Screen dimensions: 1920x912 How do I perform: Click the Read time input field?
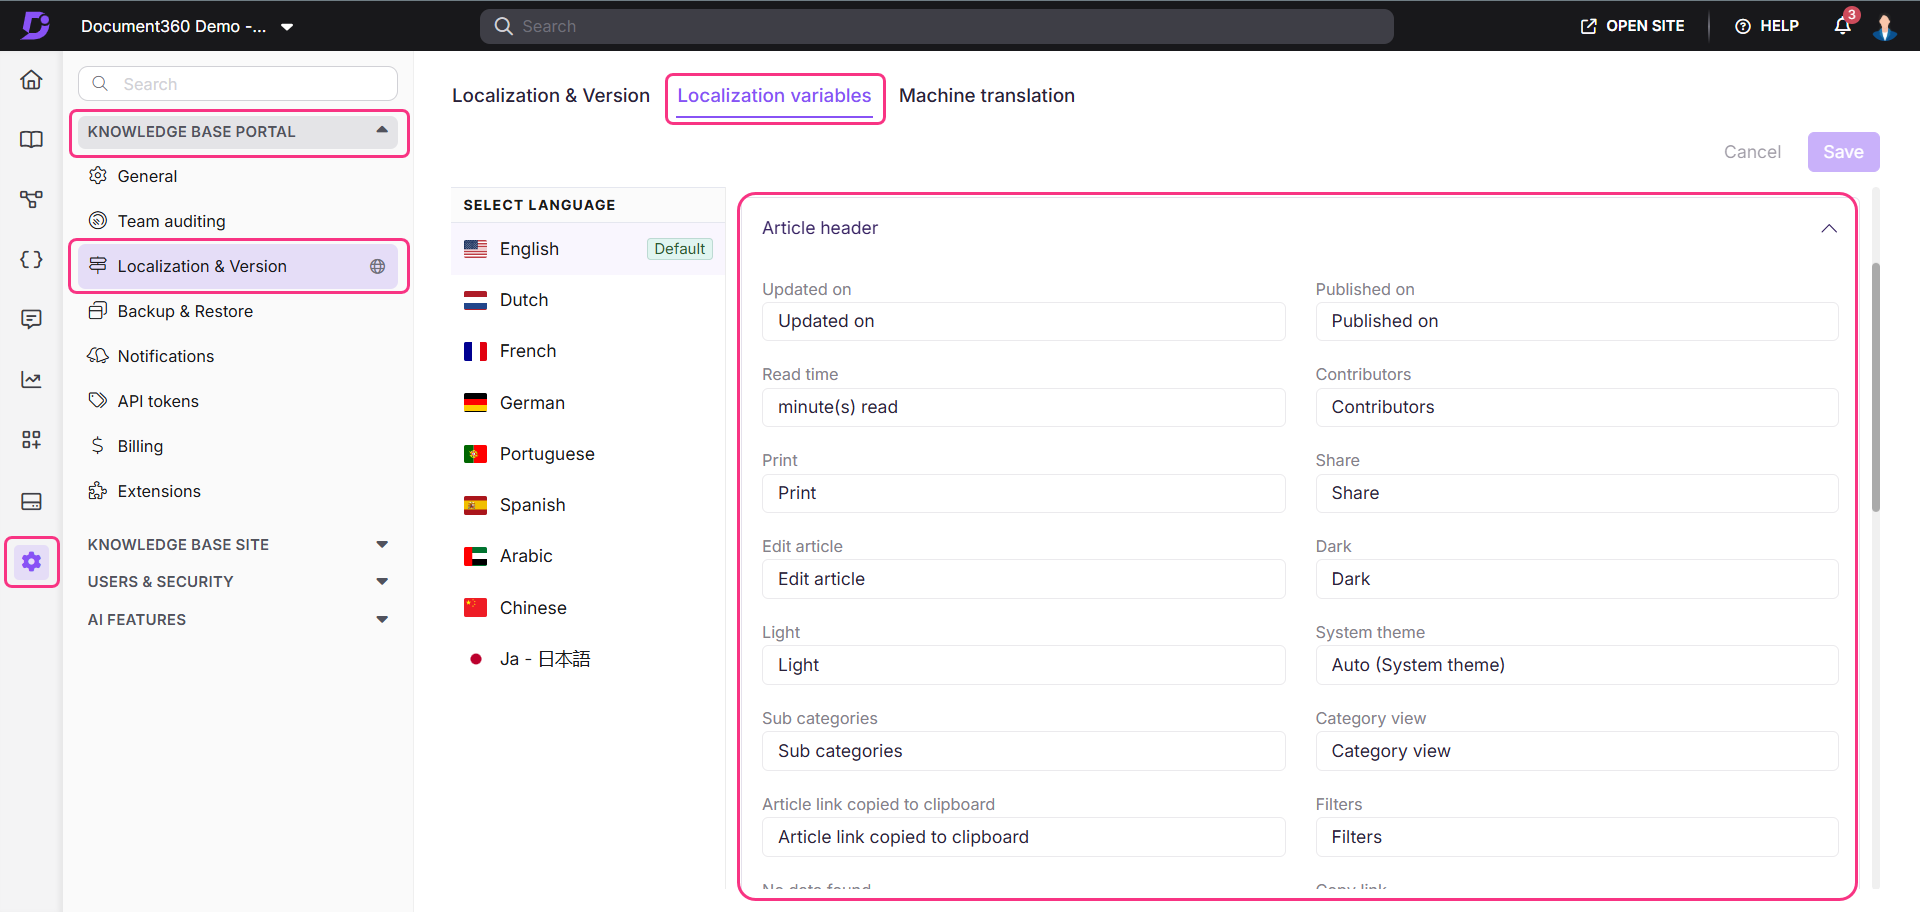(x=1022, y=407)
